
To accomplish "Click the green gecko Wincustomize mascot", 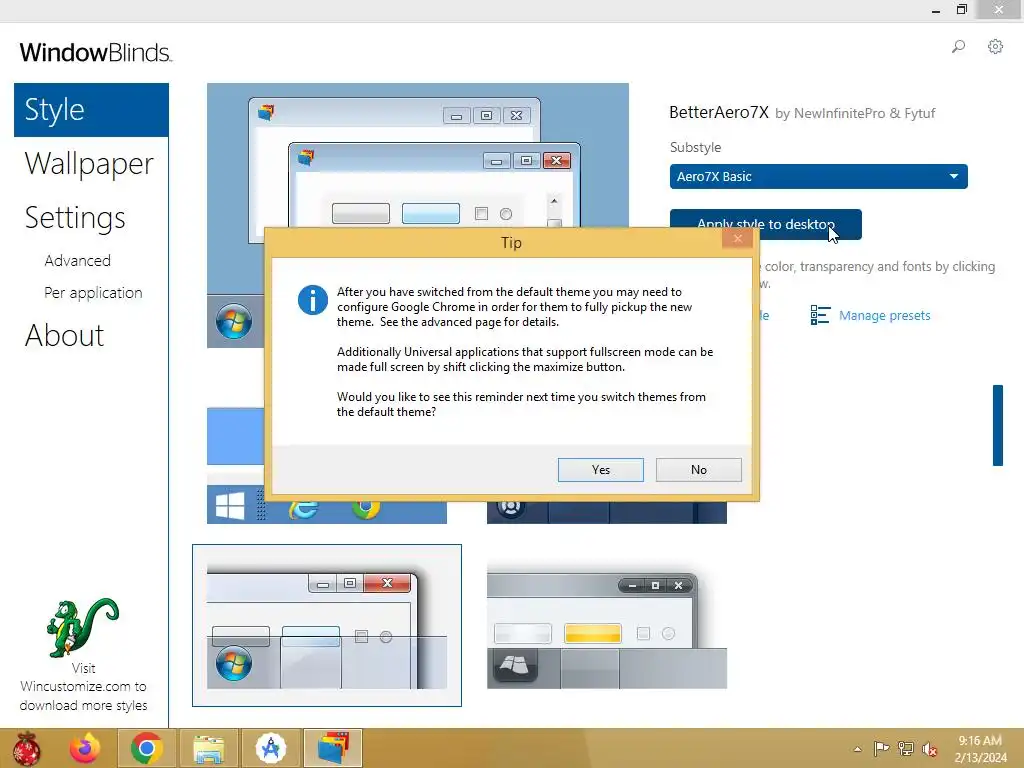I will coord(82,628).
